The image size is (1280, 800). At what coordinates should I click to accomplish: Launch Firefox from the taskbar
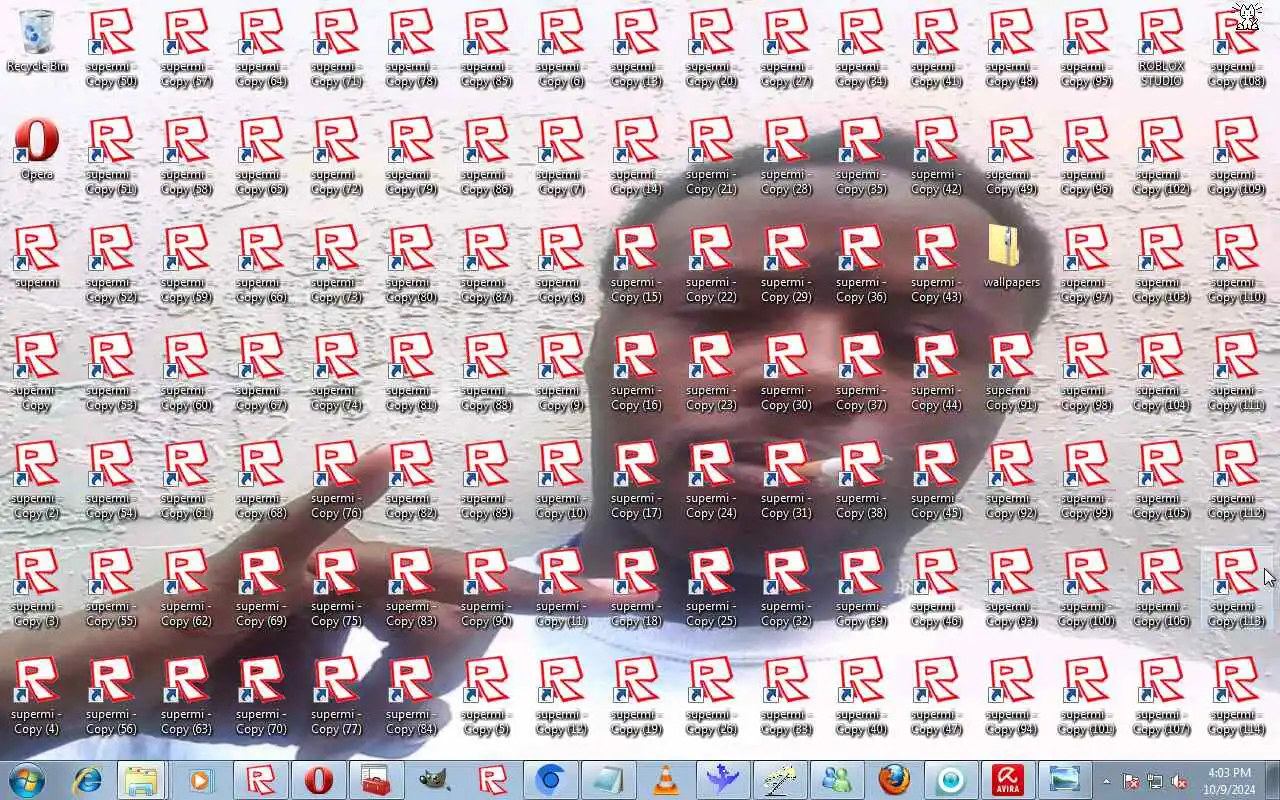pyautogui.click(x=895, y=780)
